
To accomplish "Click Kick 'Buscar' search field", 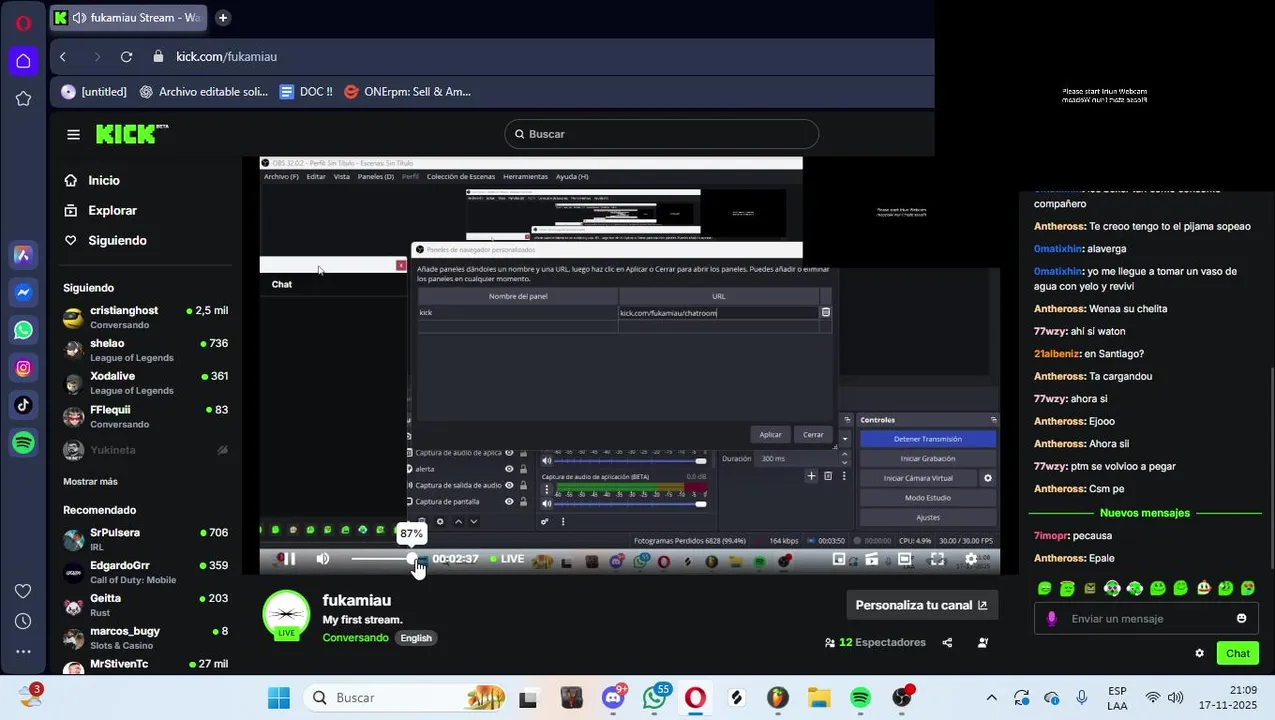I will point(661,134).
